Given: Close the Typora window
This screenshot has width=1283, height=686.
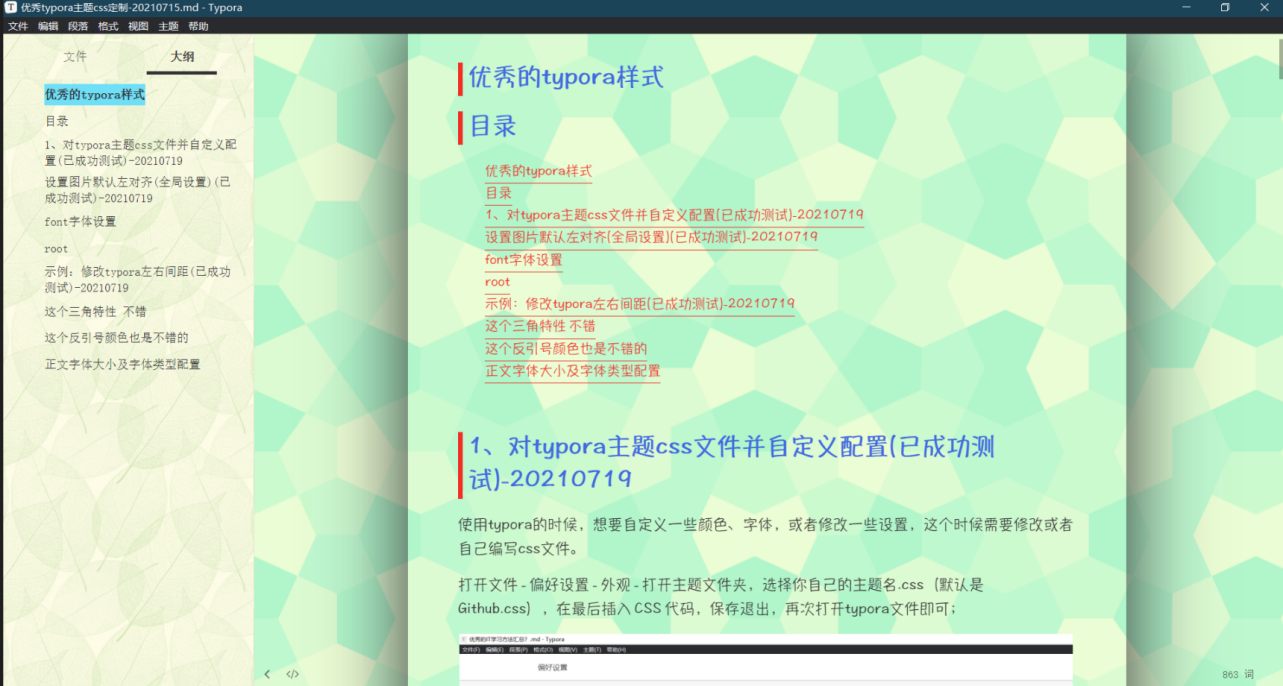Looking at the screenshot, I should 1264,7.
